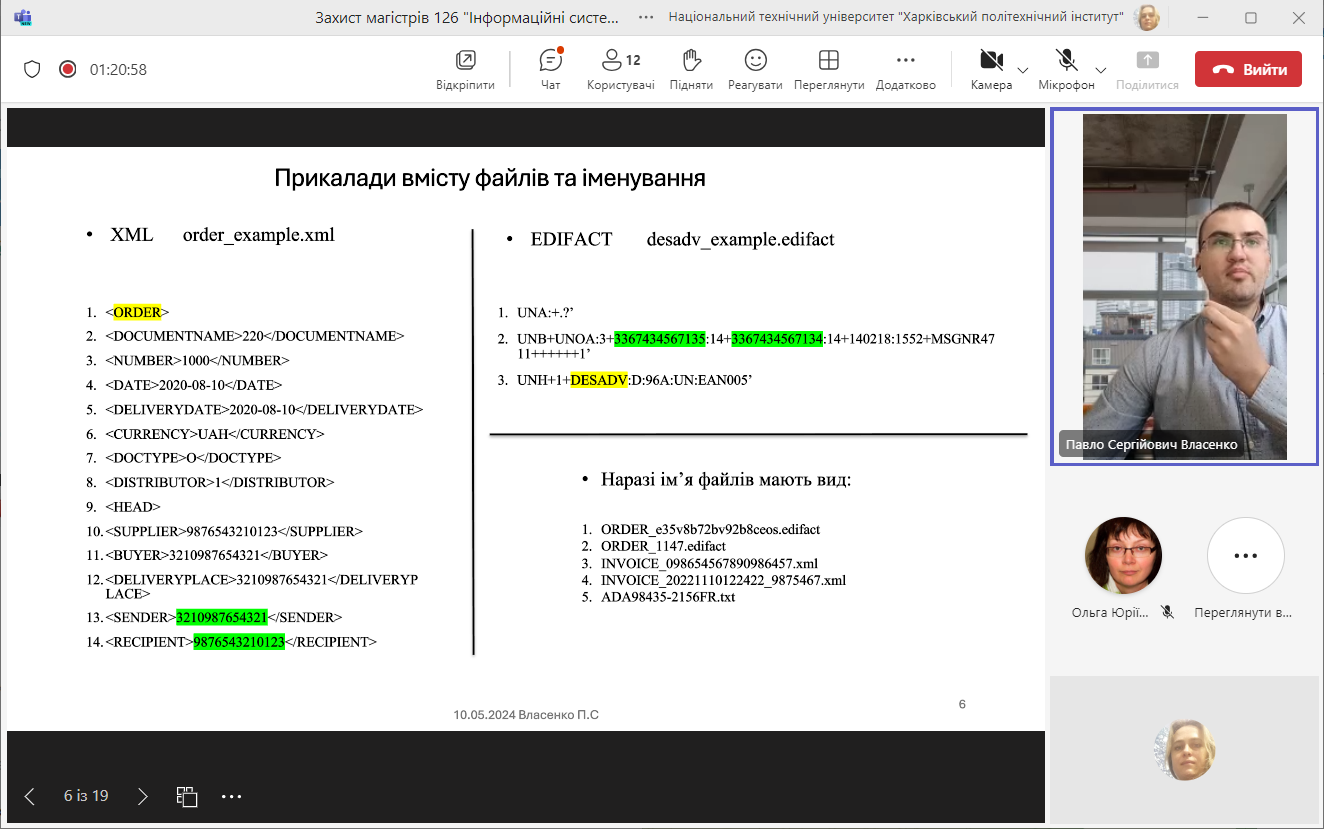
Task: Click the shield security icon
Action: pos(32,69)
